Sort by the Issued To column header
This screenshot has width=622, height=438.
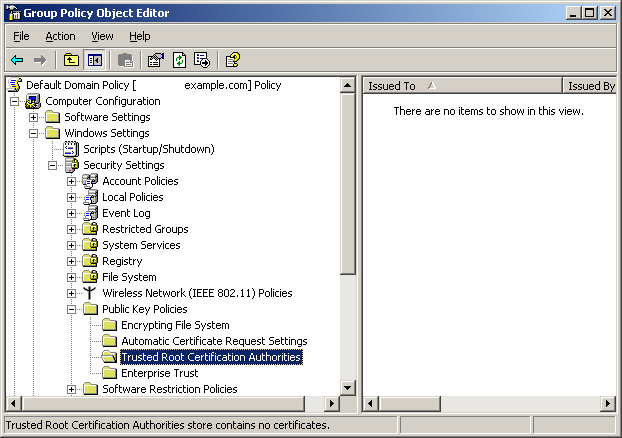click(x=460, y=86)
